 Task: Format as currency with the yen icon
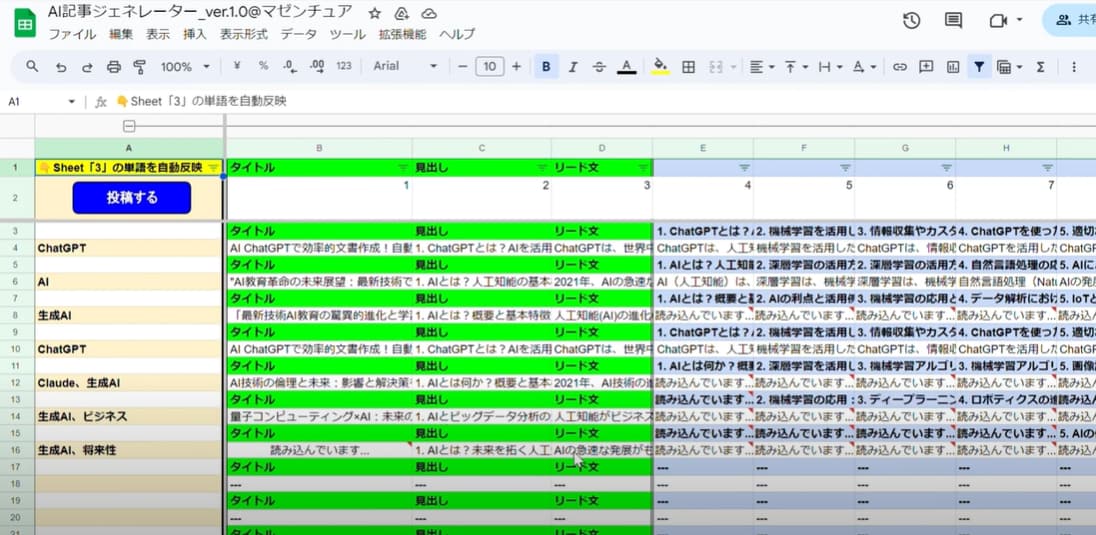click(x=236, y=66)
